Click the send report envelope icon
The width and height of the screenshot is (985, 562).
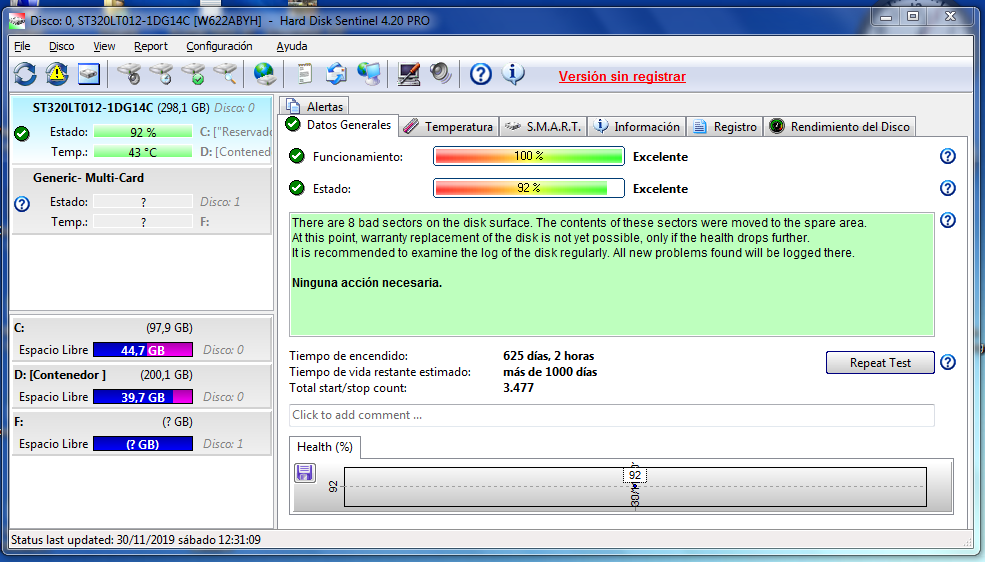pyautogui.click(x=336, y=74)
